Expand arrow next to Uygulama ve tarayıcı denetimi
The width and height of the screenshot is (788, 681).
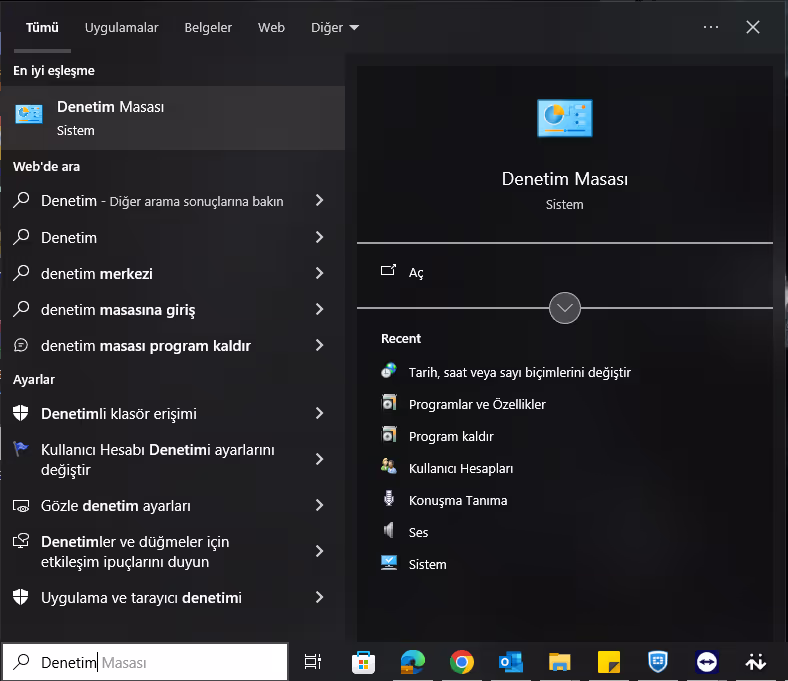(x=319, y=597)
